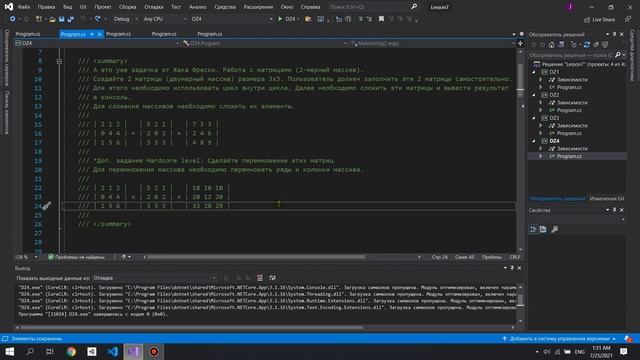Screen dimensions: 640x360
Task: Click the VS Code icon in taskbar
Action: 113,352
